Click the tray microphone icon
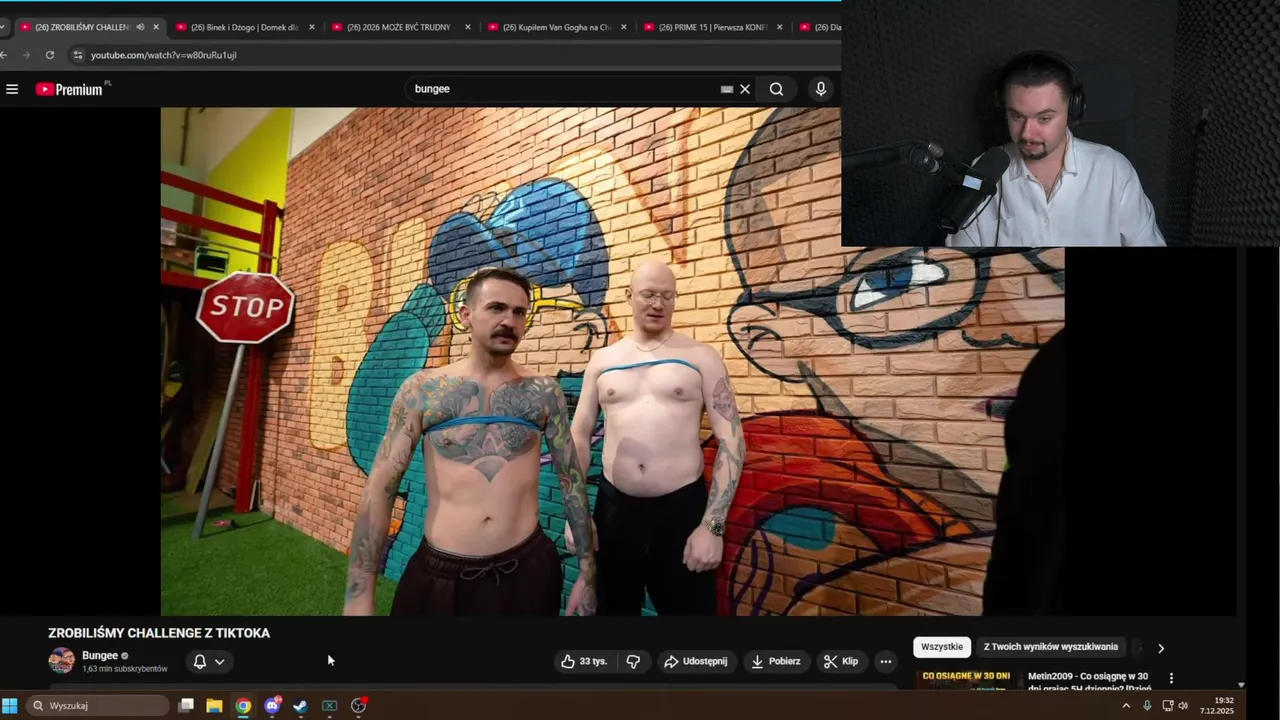Viewport: 1280px width, 720px height. point(1147,706)
